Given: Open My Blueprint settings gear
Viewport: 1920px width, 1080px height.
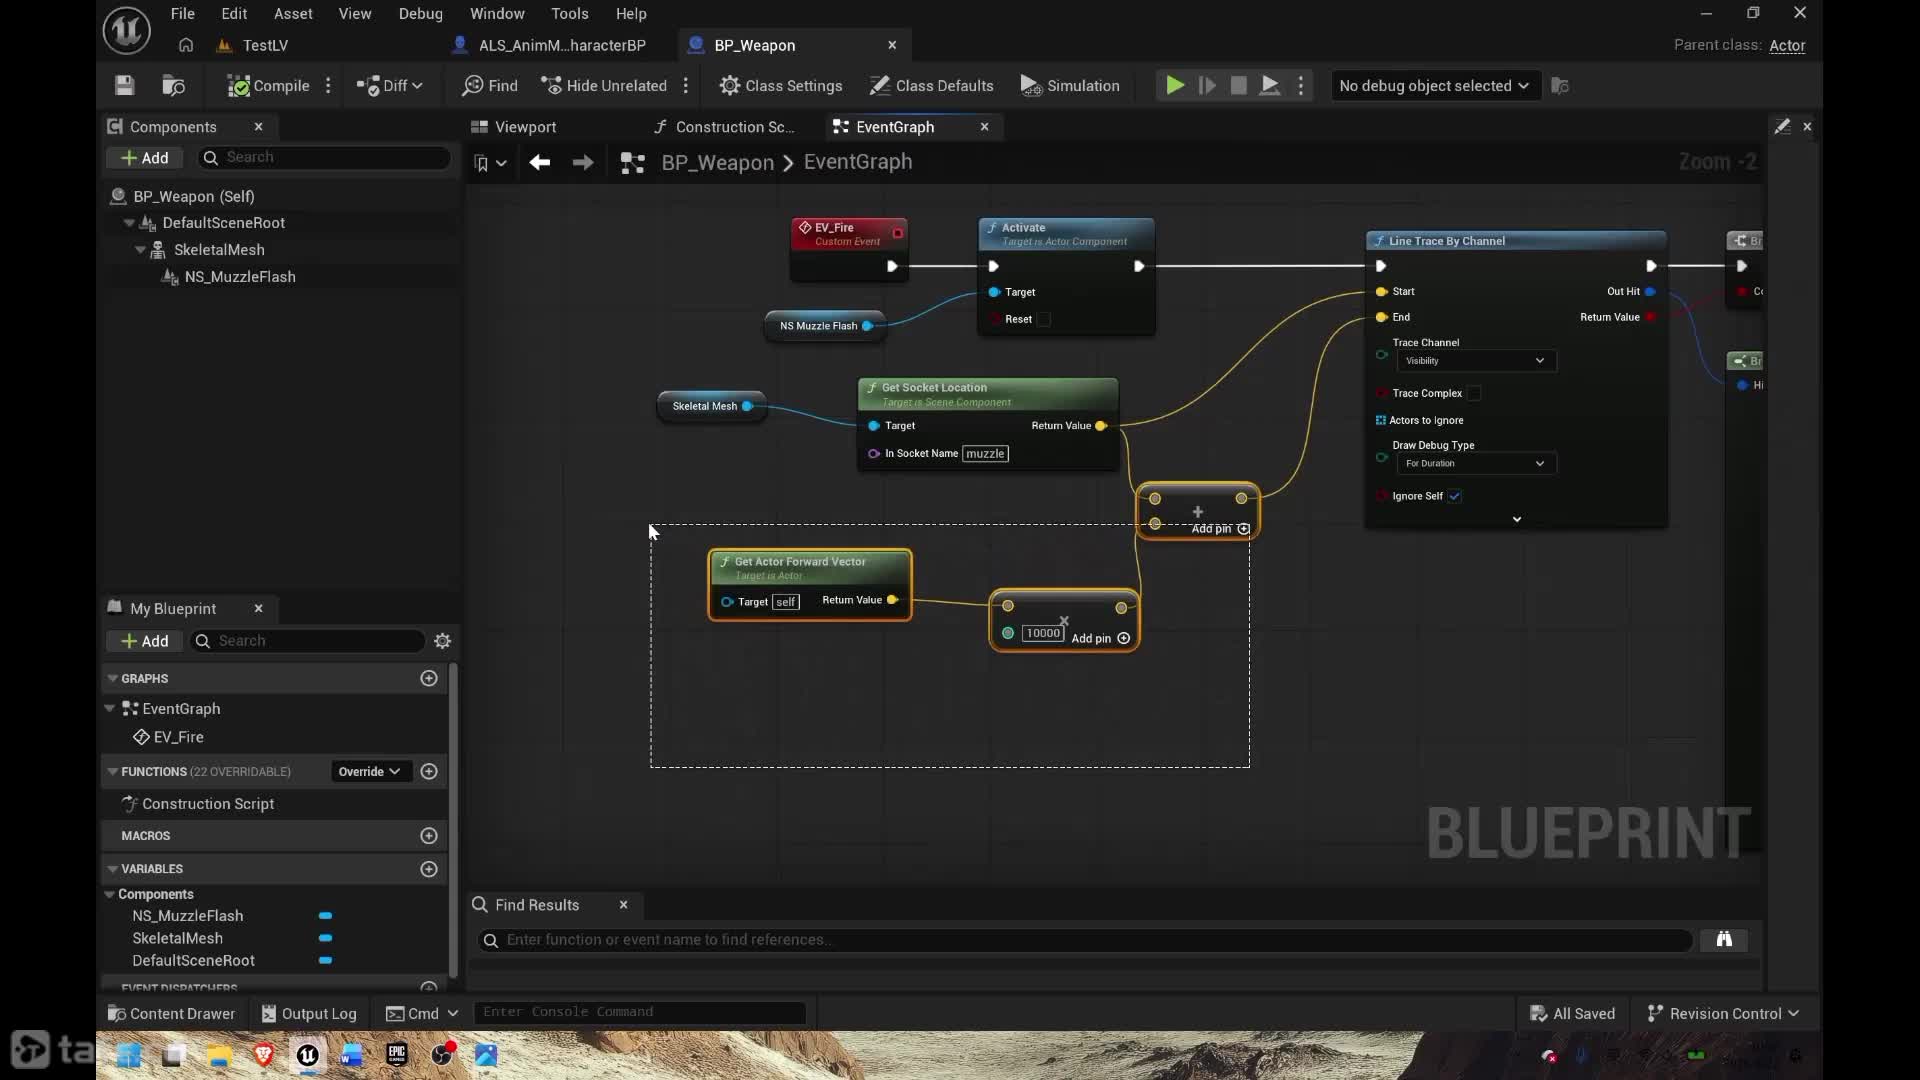Looking at the screenshot, I should [x=443, y=641].
